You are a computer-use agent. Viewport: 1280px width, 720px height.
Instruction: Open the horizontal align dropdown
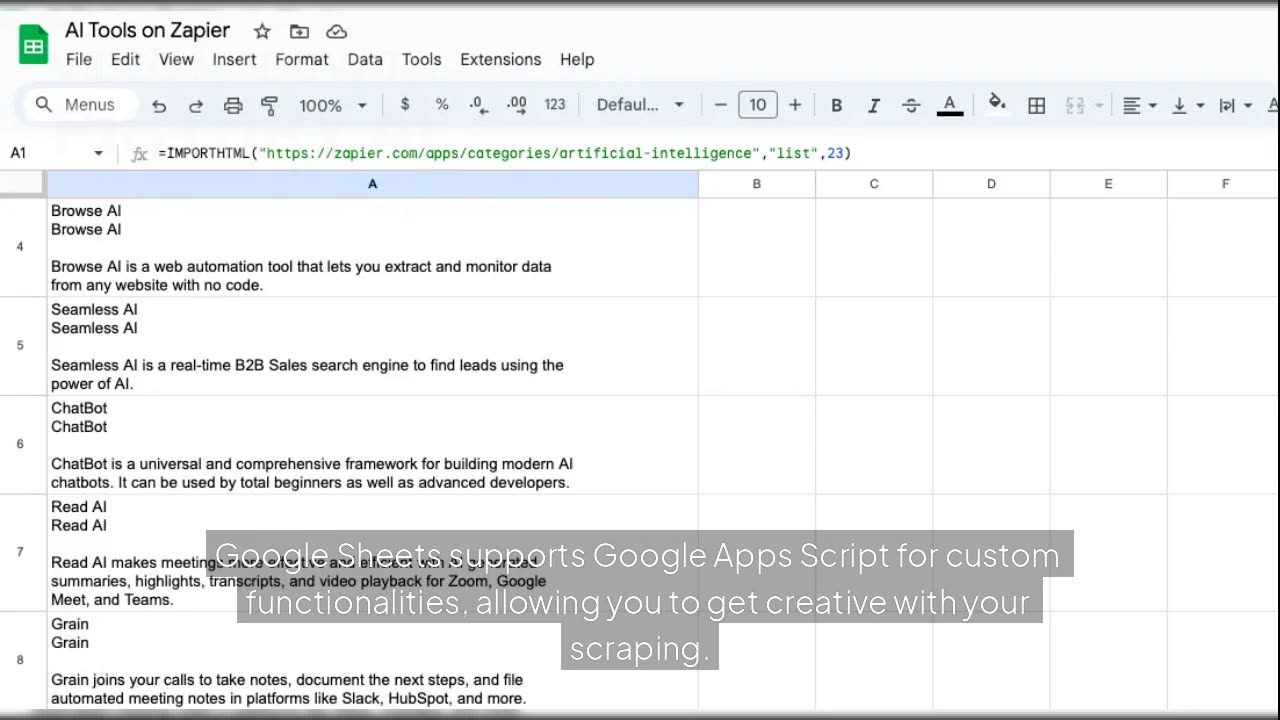pos(1139,105)
